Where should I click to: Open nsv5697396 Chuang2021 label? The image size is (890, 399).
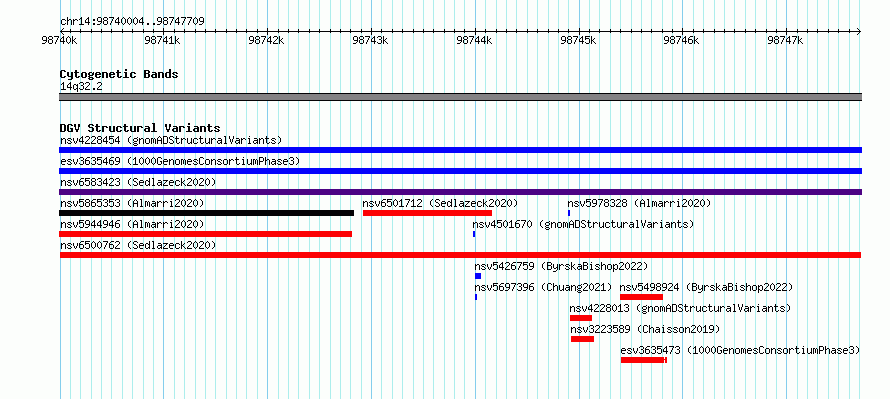[x=544, y=287]
